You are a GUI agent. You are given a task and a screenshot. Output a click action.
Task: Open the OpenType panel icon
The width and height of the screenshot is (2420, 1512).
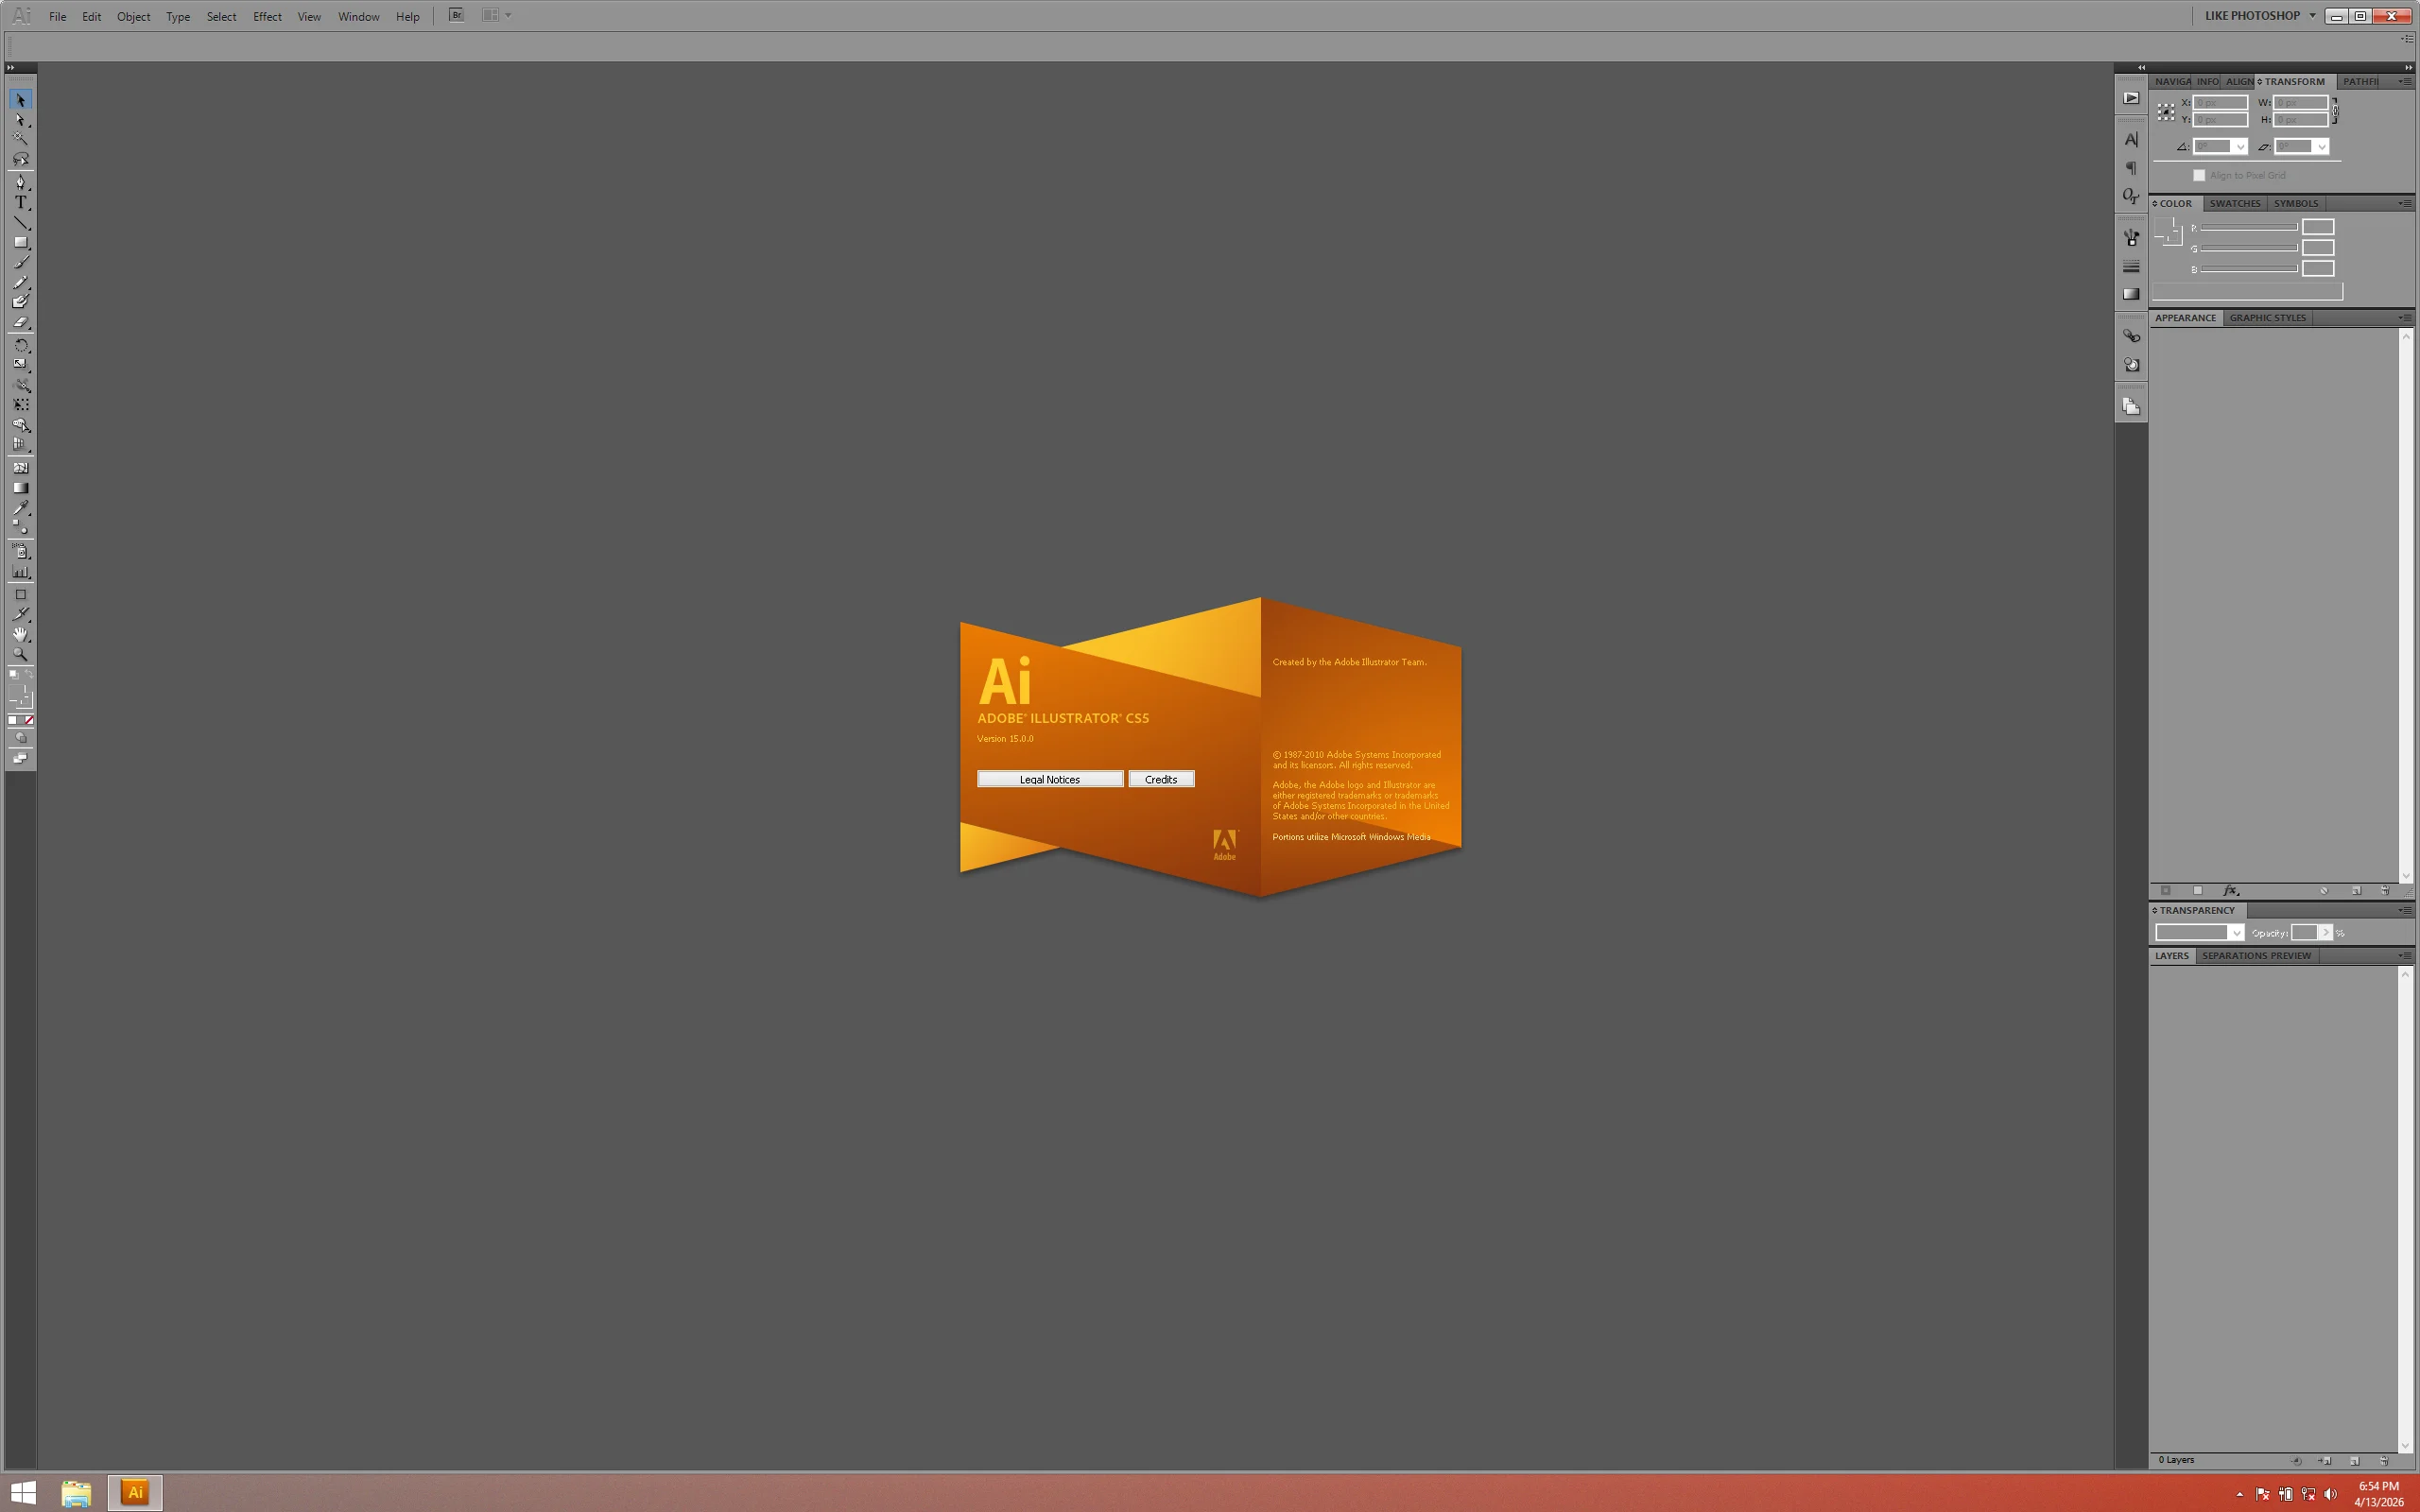point(2131,196)
